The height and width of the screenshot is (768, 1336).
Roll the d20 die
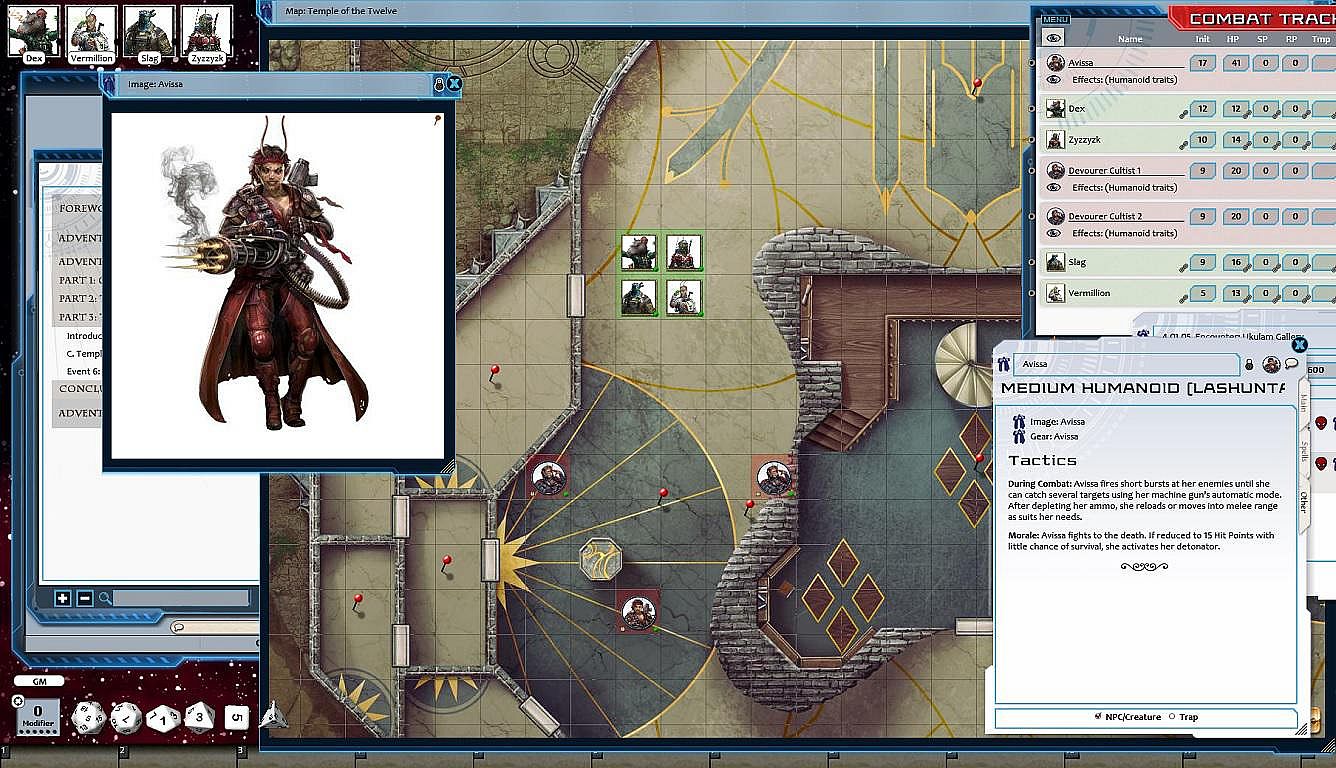[88, 716]
